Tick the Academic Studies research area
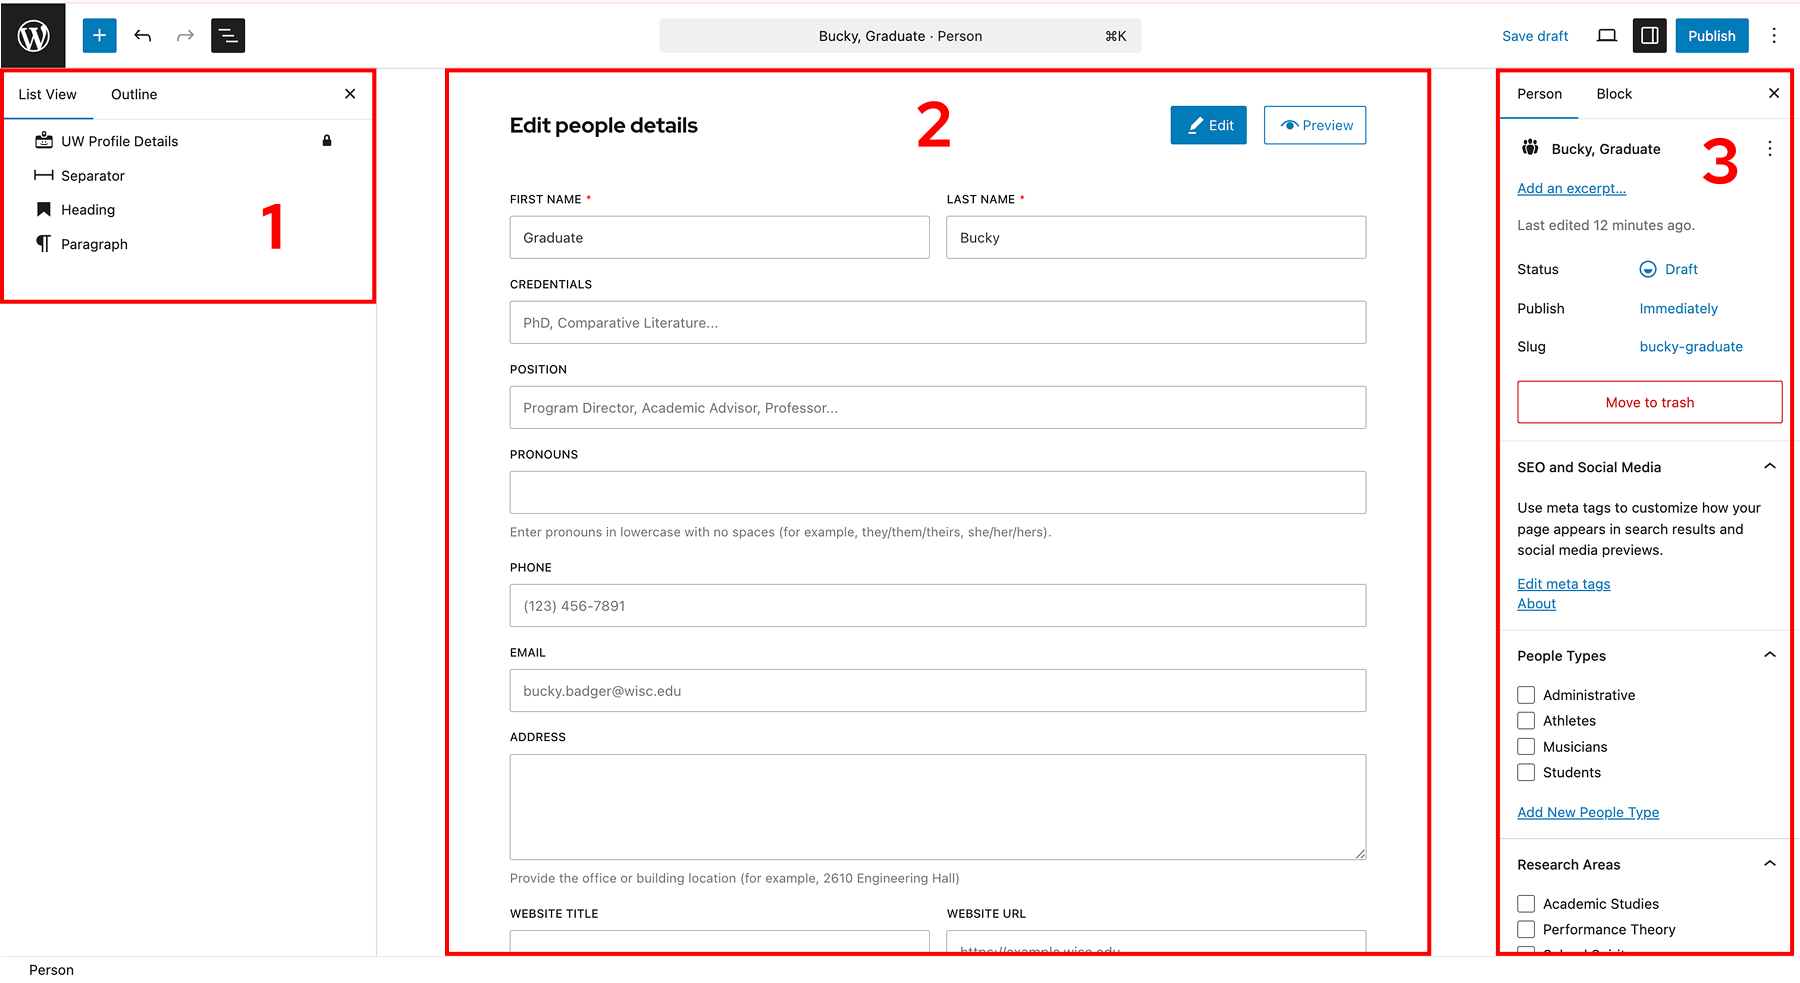The image size is (1800, 983). pyautogui.click(x=1526, y=904)
